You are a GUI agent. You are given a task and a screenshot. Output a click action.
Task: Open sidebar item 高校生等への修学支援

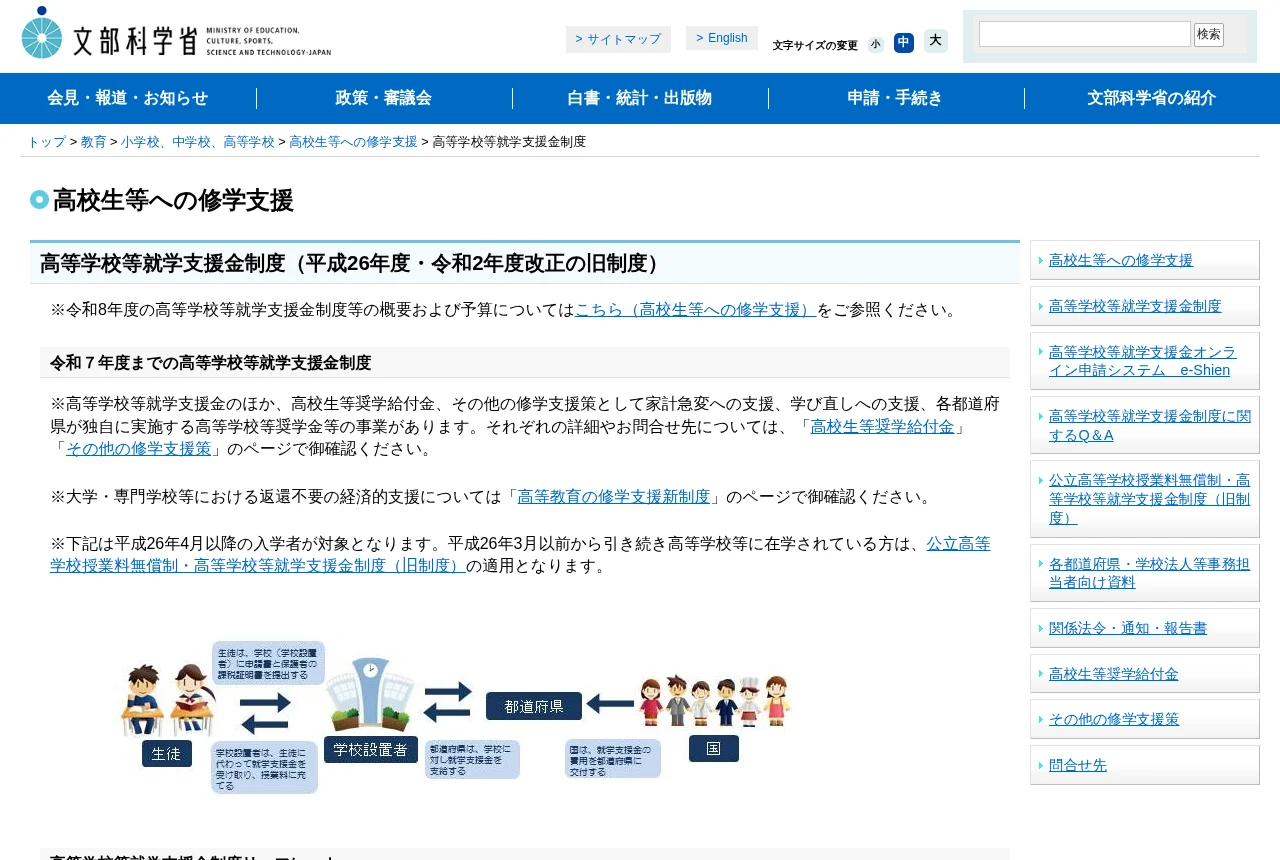[1145, 260]
